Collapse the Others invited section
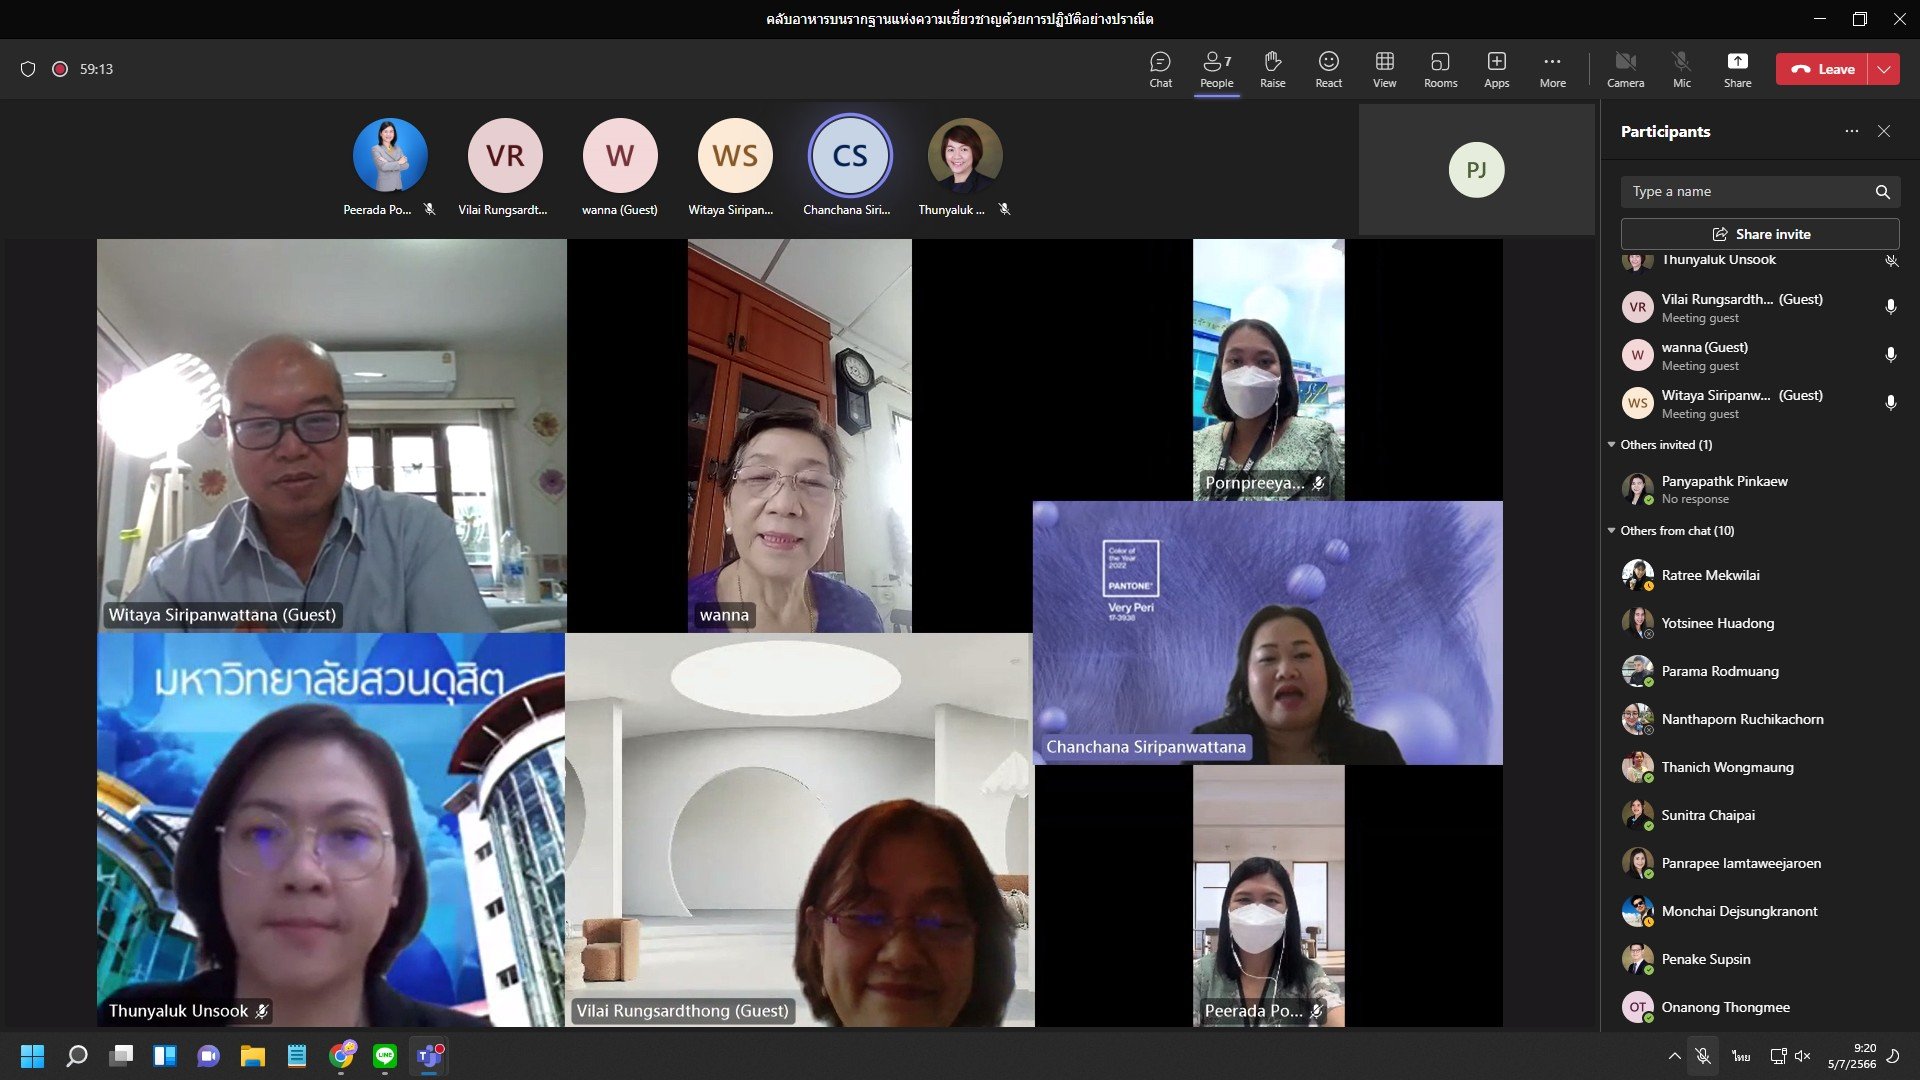 [x=1611, y=445]
